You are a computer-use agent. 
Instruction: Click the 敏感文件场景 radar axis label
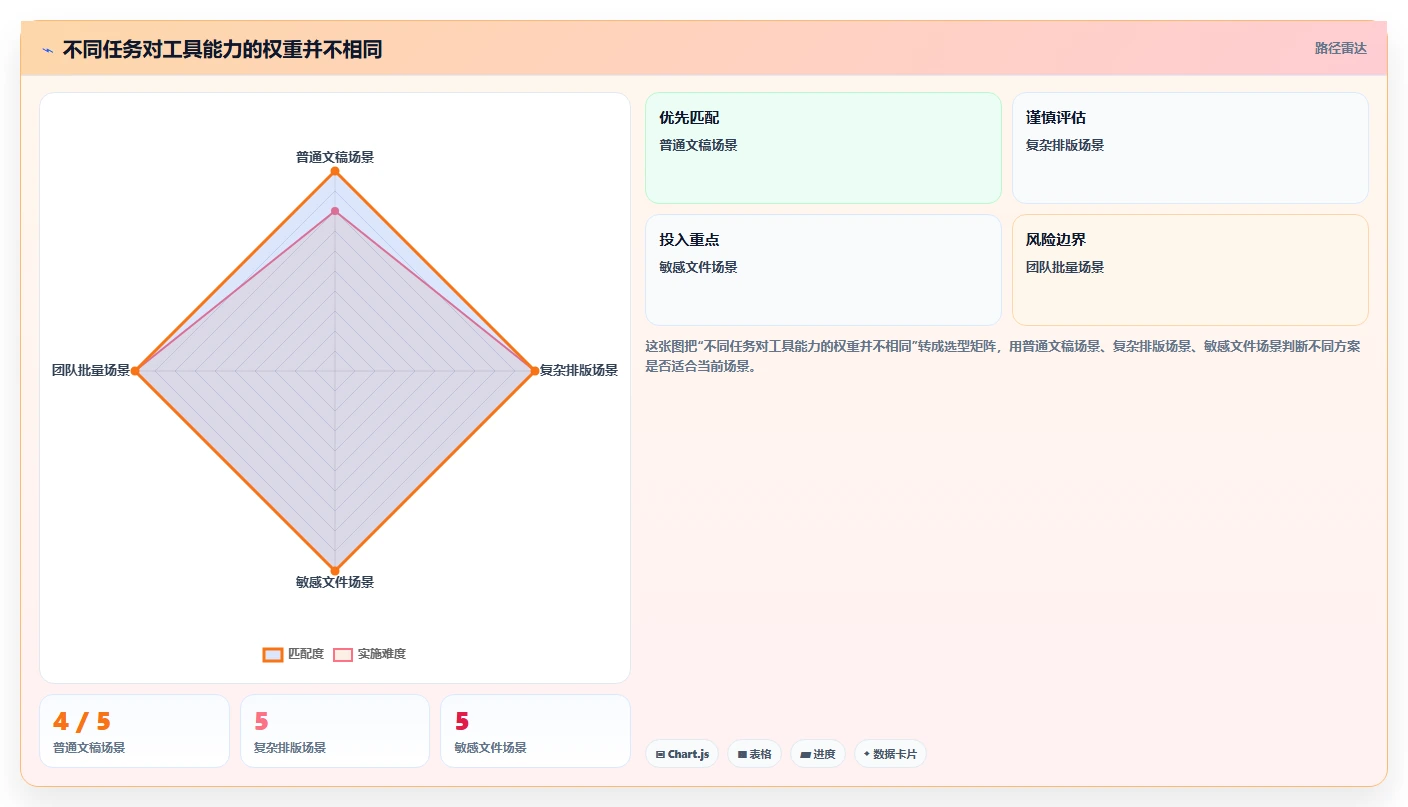pos(335,582)
